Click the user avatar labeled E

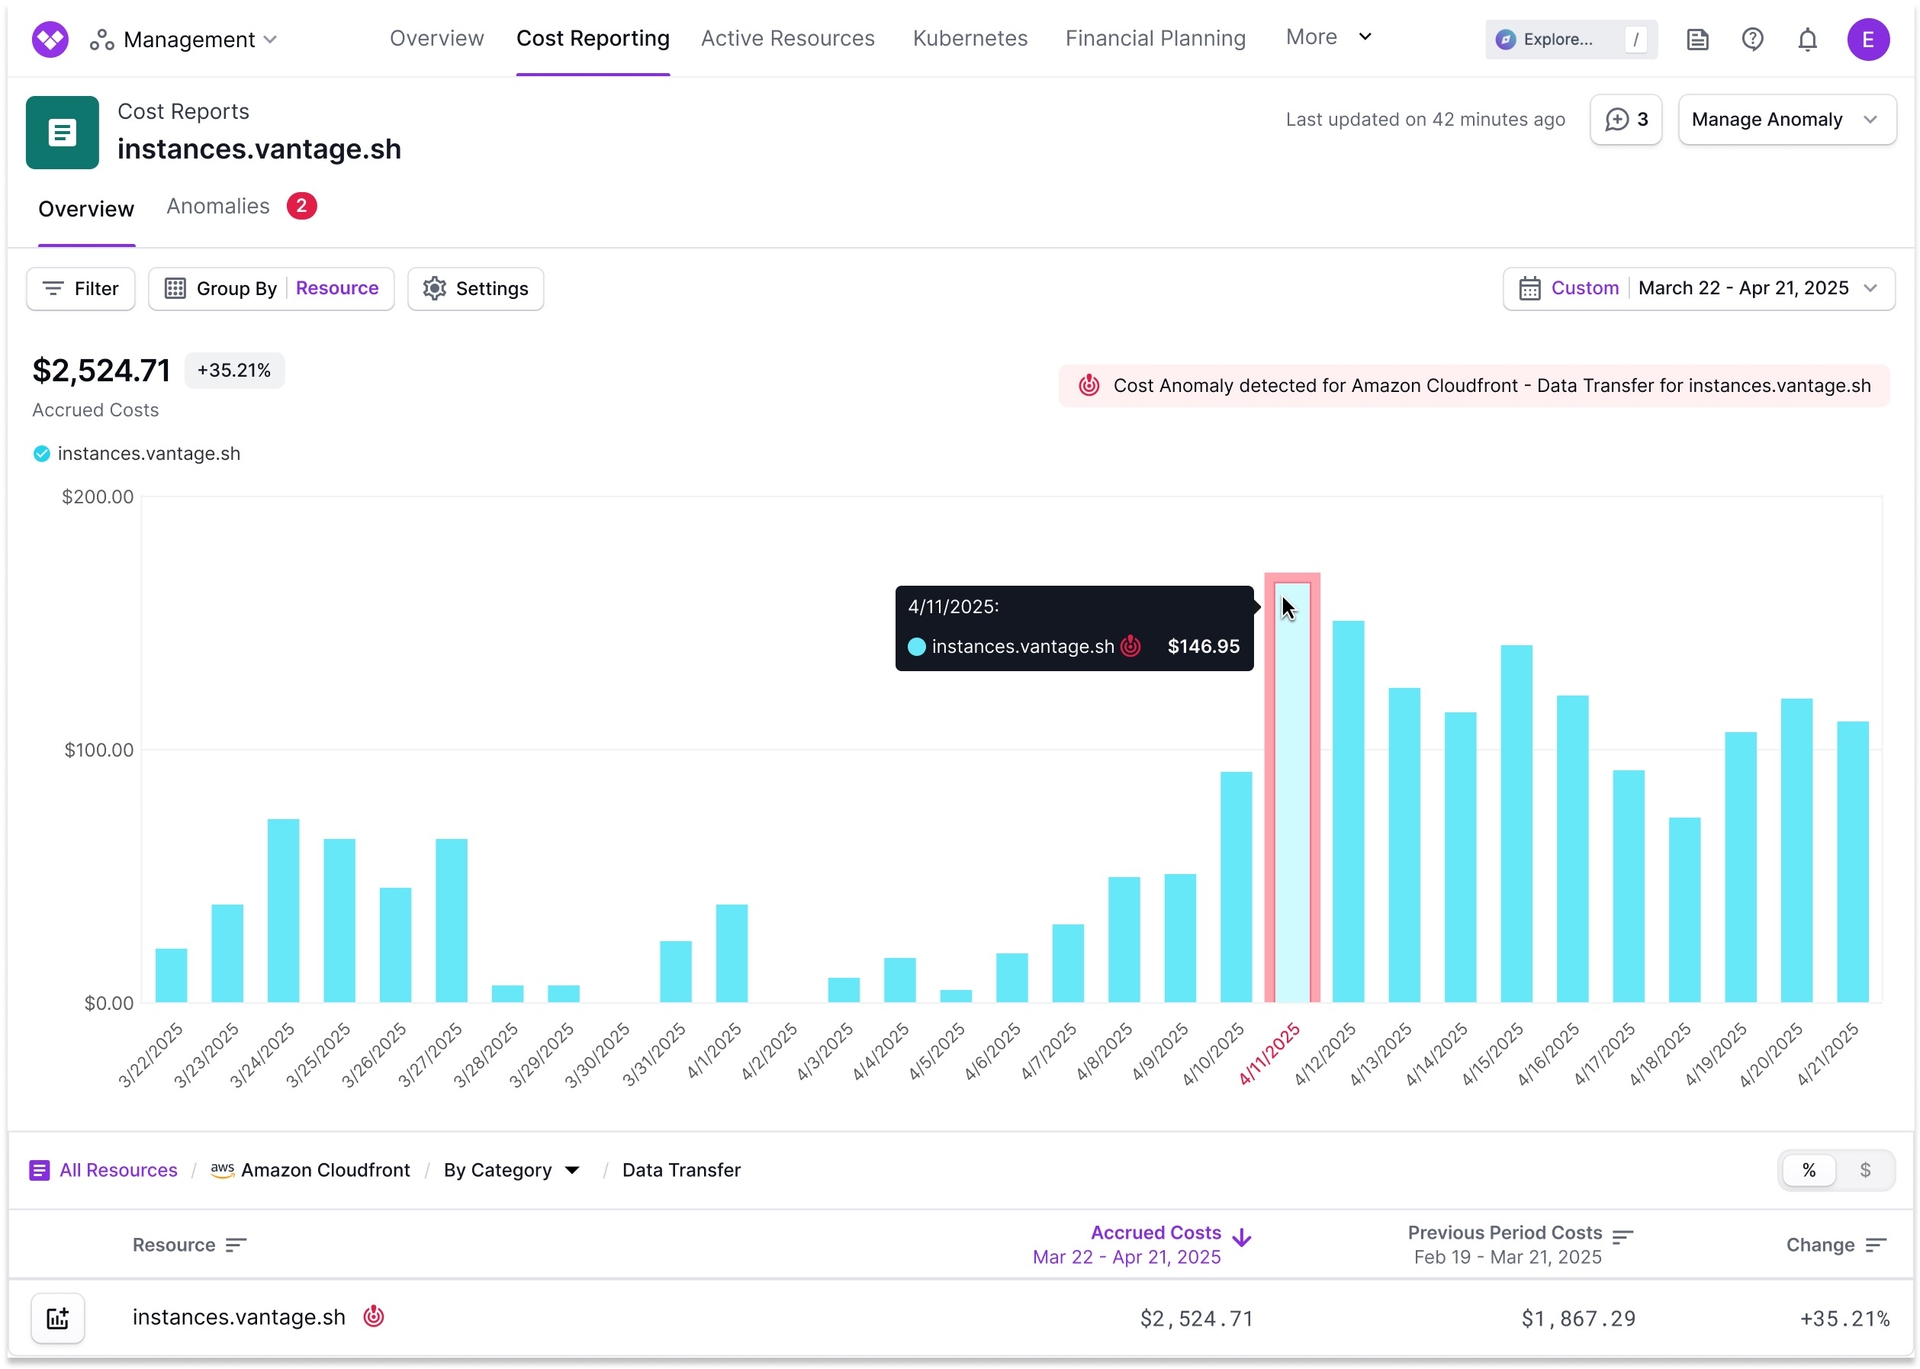(1867, 40)
